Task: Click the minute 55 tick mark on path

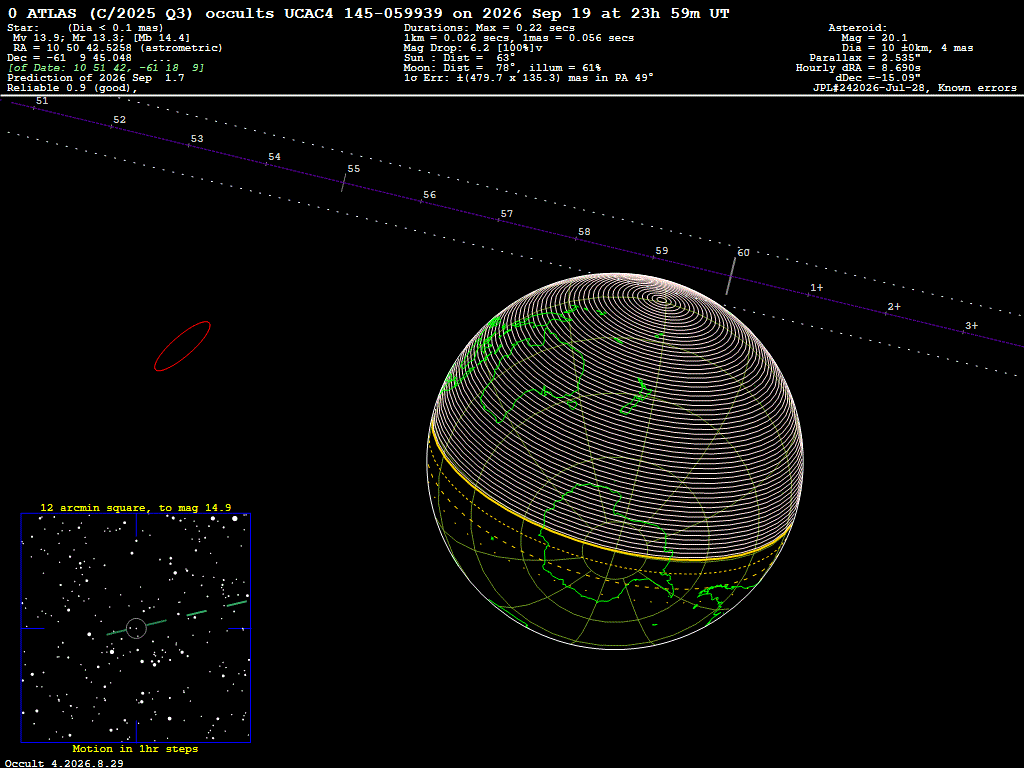Action: tap(344, 182)
